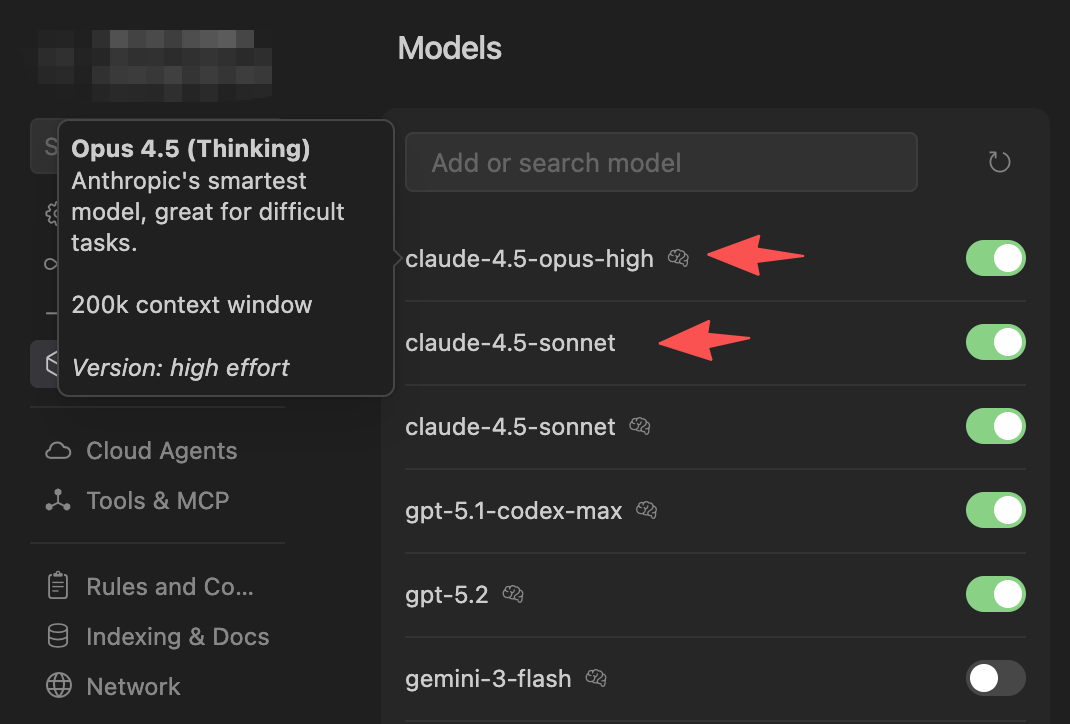1070x724 pixels.
Task: Click the brain icon beside gpt-5.2
Action: point(513,595)
